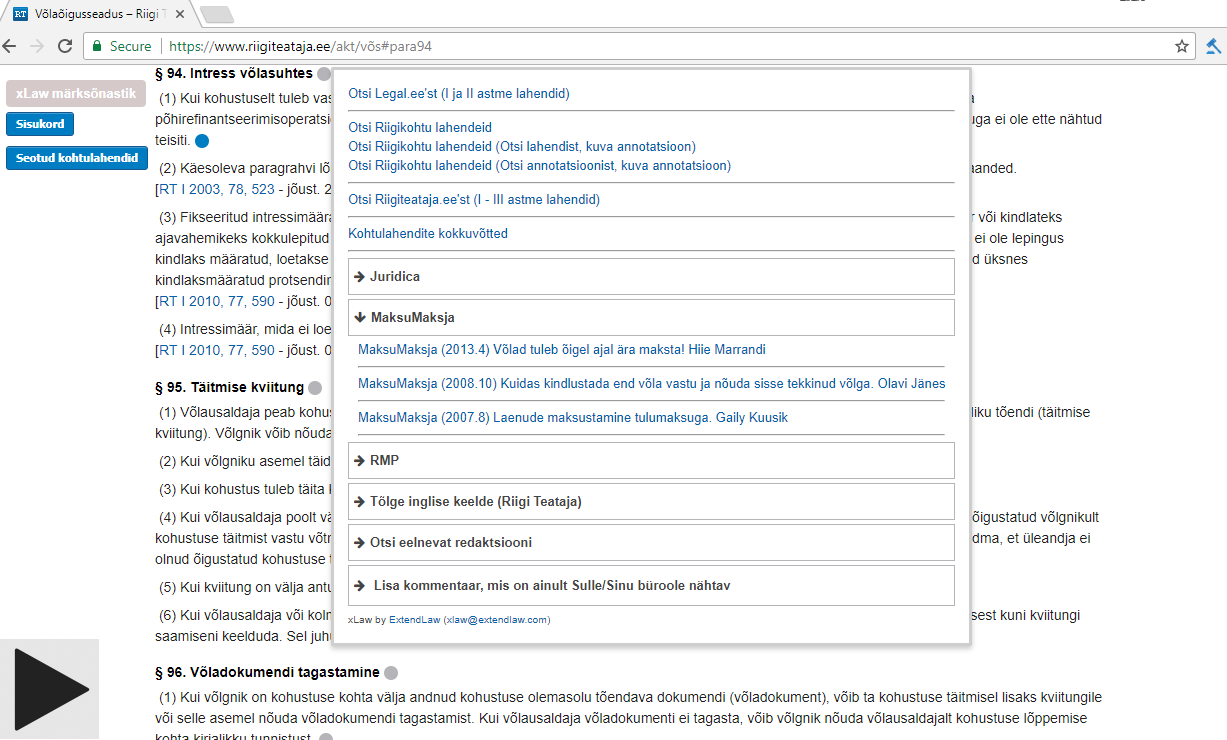Click gray dot next to § 96 heading
Image resolution: width=1227 pixels, height=740 pixels.
tap(391, 673)
